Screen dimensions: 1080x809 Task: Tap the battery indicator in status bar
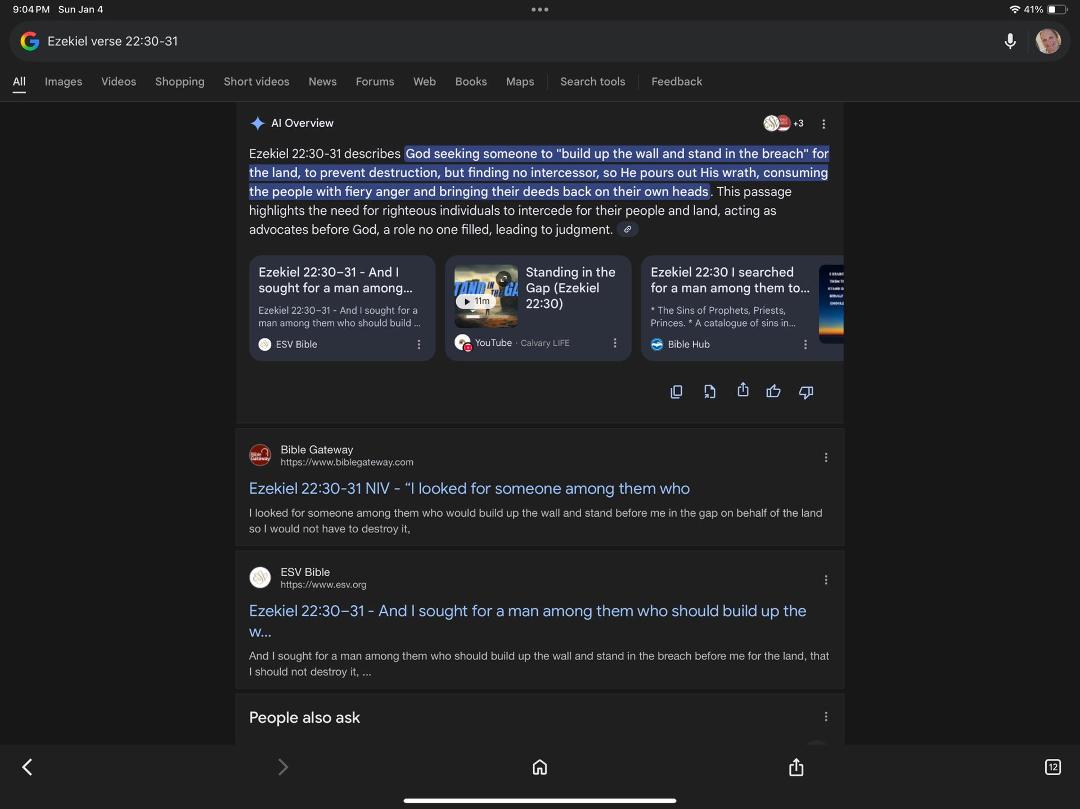tap(1057, 10)
